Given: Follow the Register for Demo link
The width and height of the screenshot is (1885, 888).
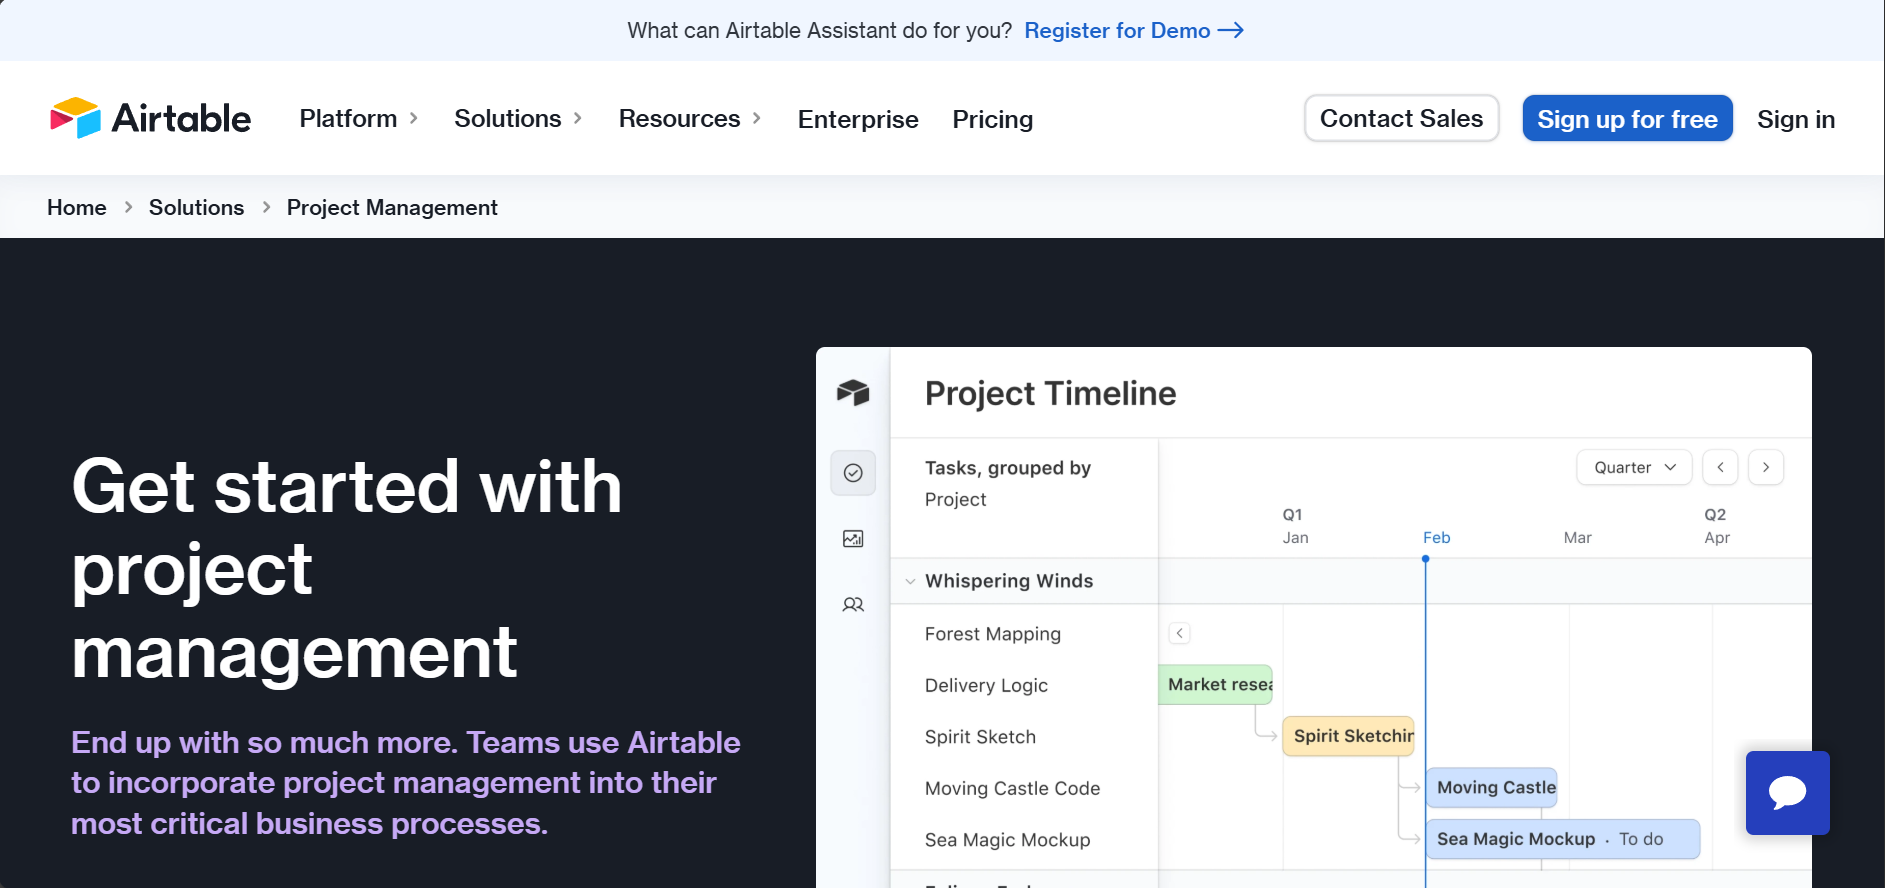Looking at the screenshot, I should pyautogui.click(x=1133, y=30).
